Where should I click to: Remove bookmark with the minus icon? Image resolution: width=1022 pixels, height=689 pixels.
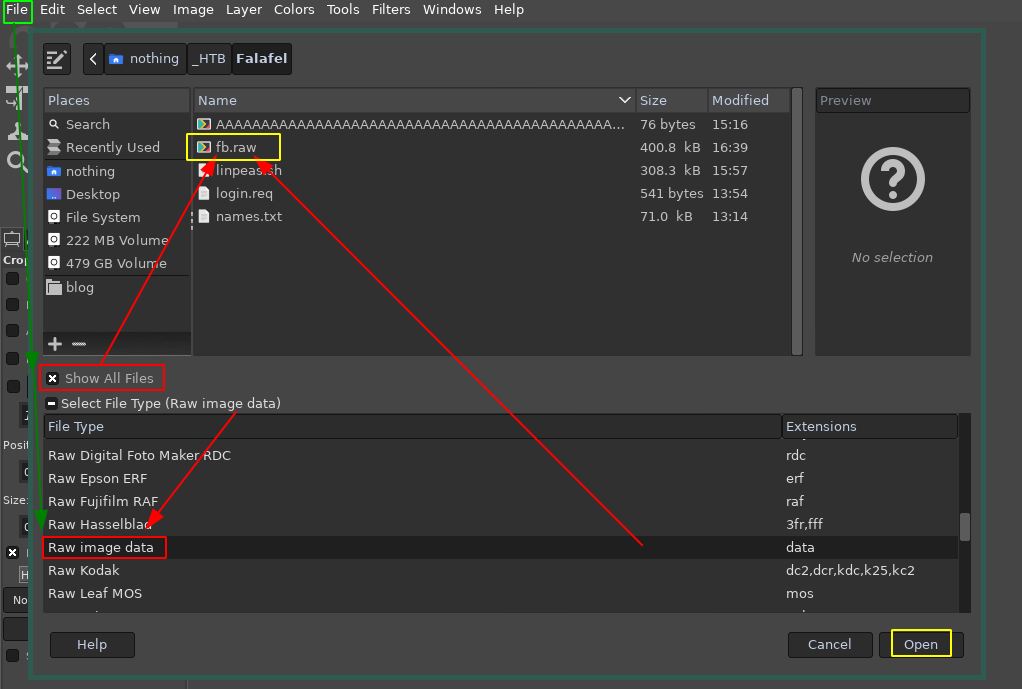coord(79,344)
